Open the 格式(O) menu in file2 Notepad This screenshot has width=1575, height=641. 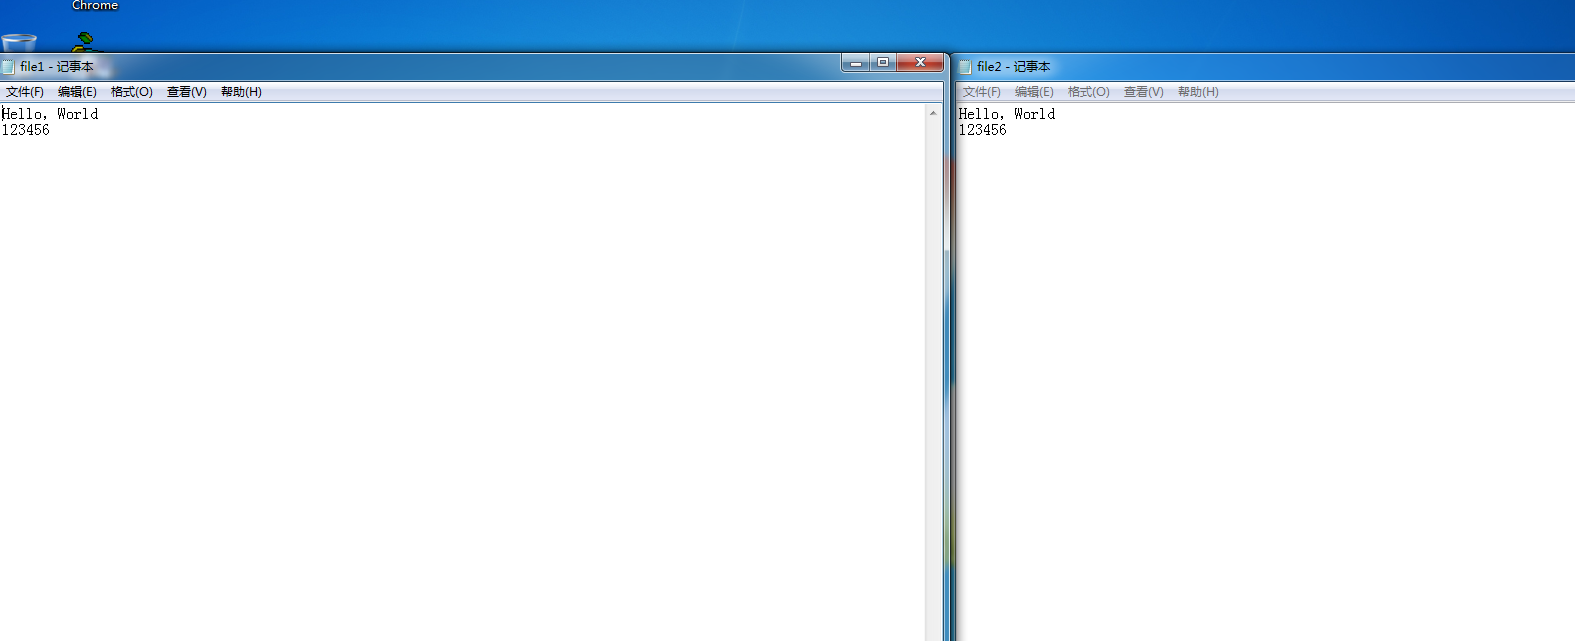[x=1089, y=92]
